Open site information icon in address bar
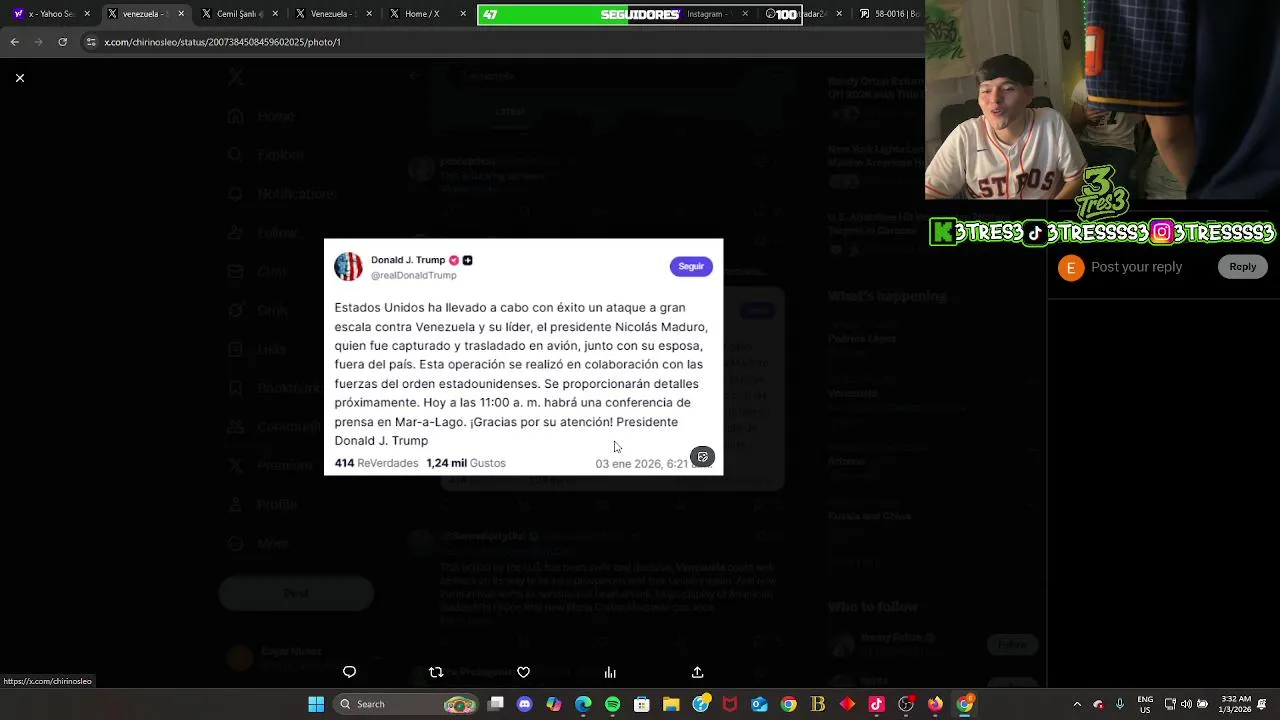This screenshot has width=1280, height=720. tap(91, 42)
